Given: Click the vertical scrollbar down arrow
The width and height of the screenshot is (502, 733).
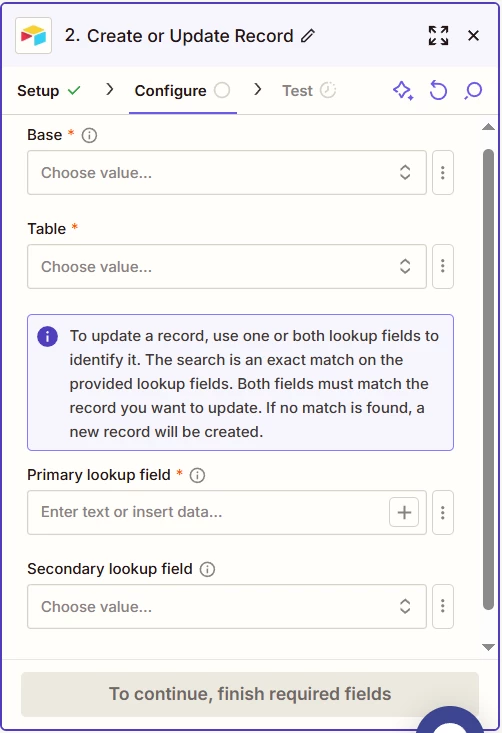Looking at the screenshot, I should [488, 647].
